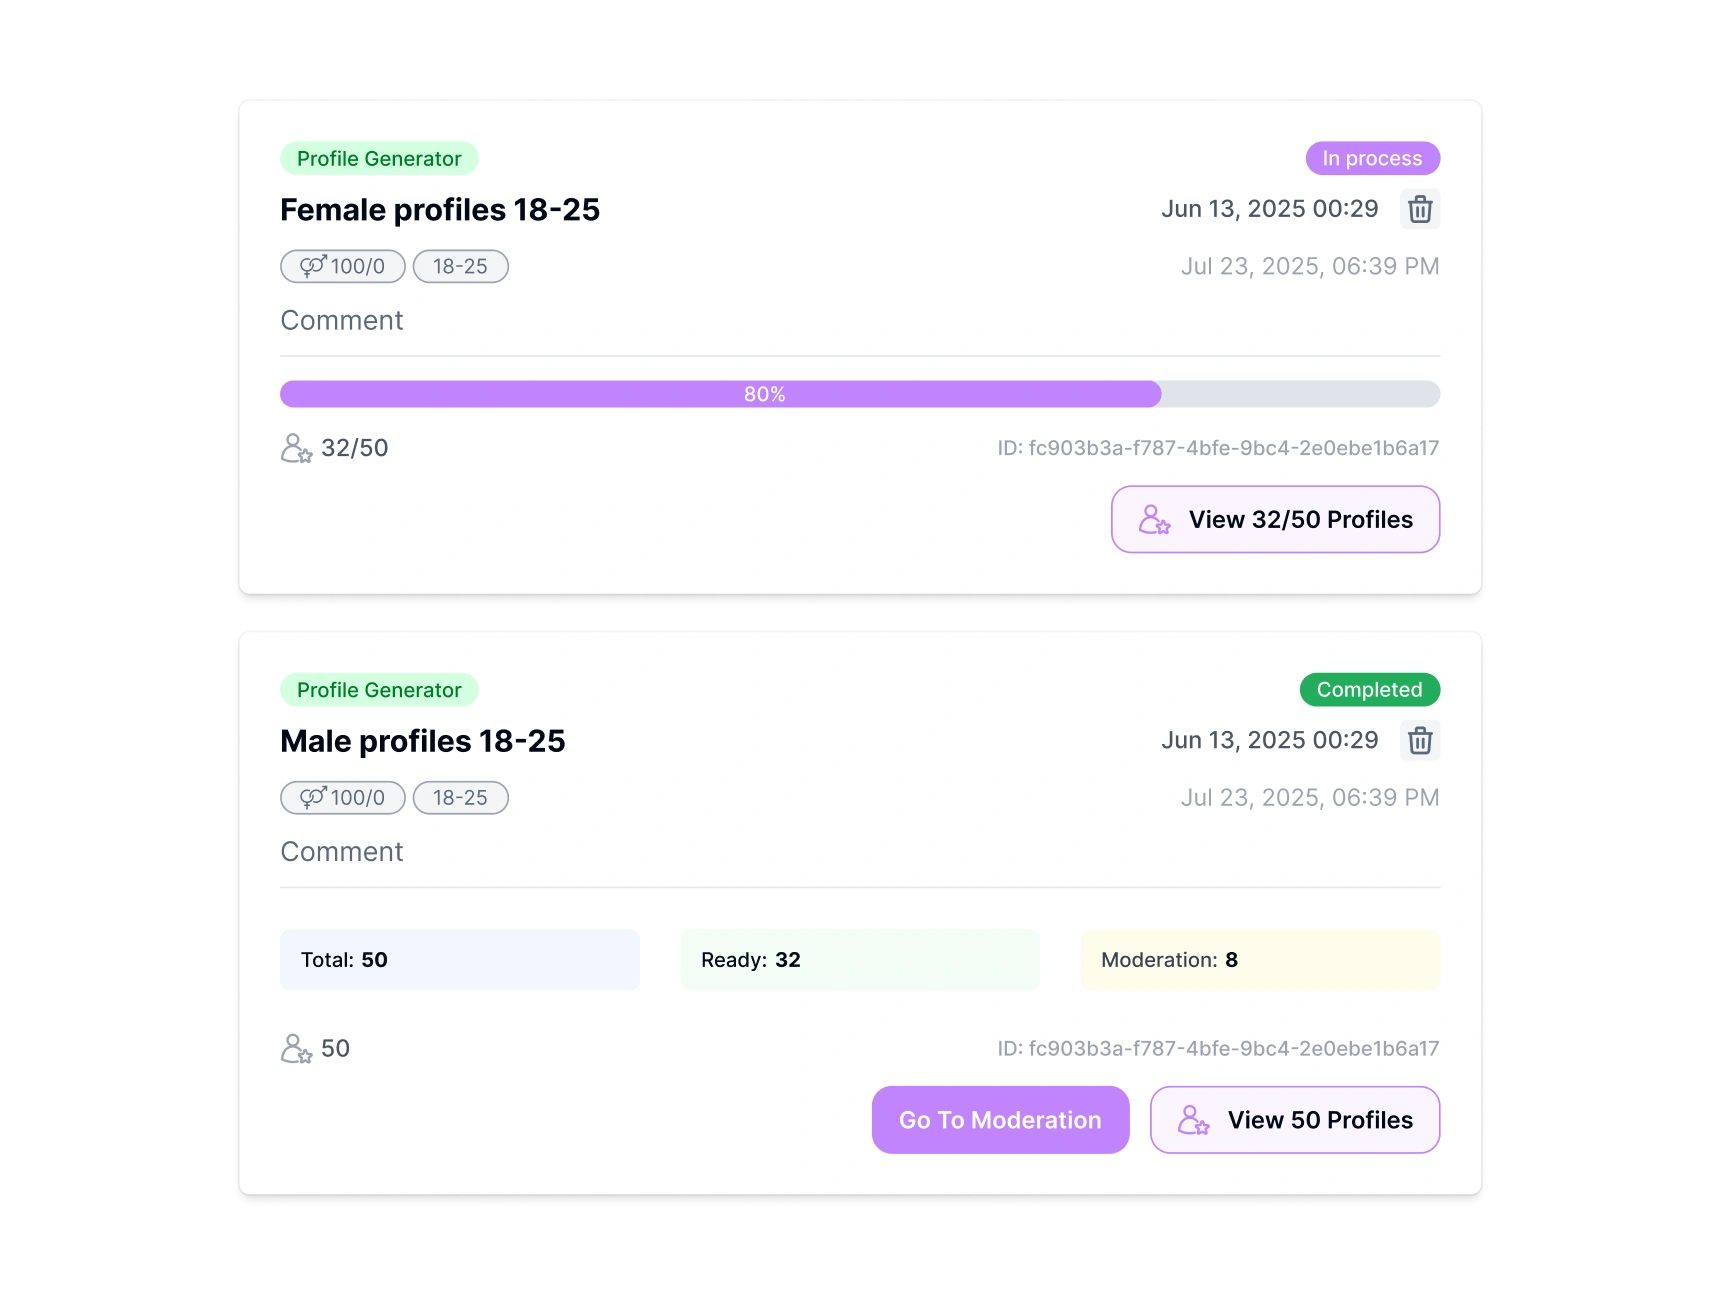Toggle the Profile Generator tag on Female card

[x=379, y=158]
